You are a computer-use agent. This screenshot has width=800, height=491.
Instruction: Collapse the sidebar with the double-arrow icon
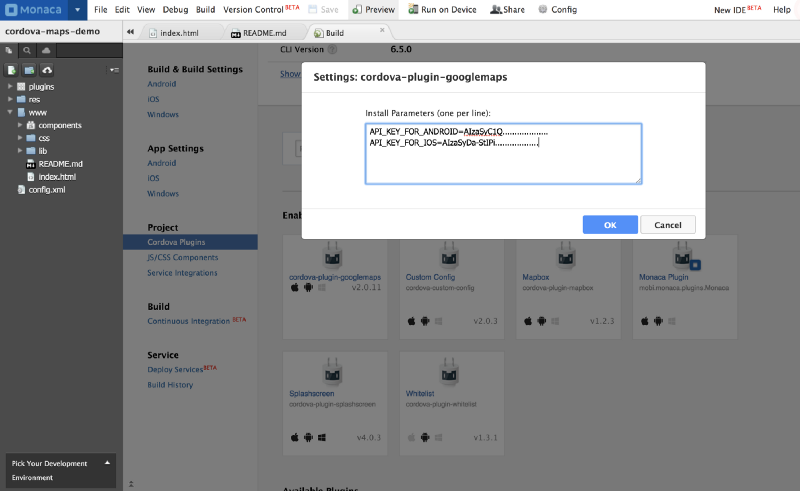click(x=131, y=32)
